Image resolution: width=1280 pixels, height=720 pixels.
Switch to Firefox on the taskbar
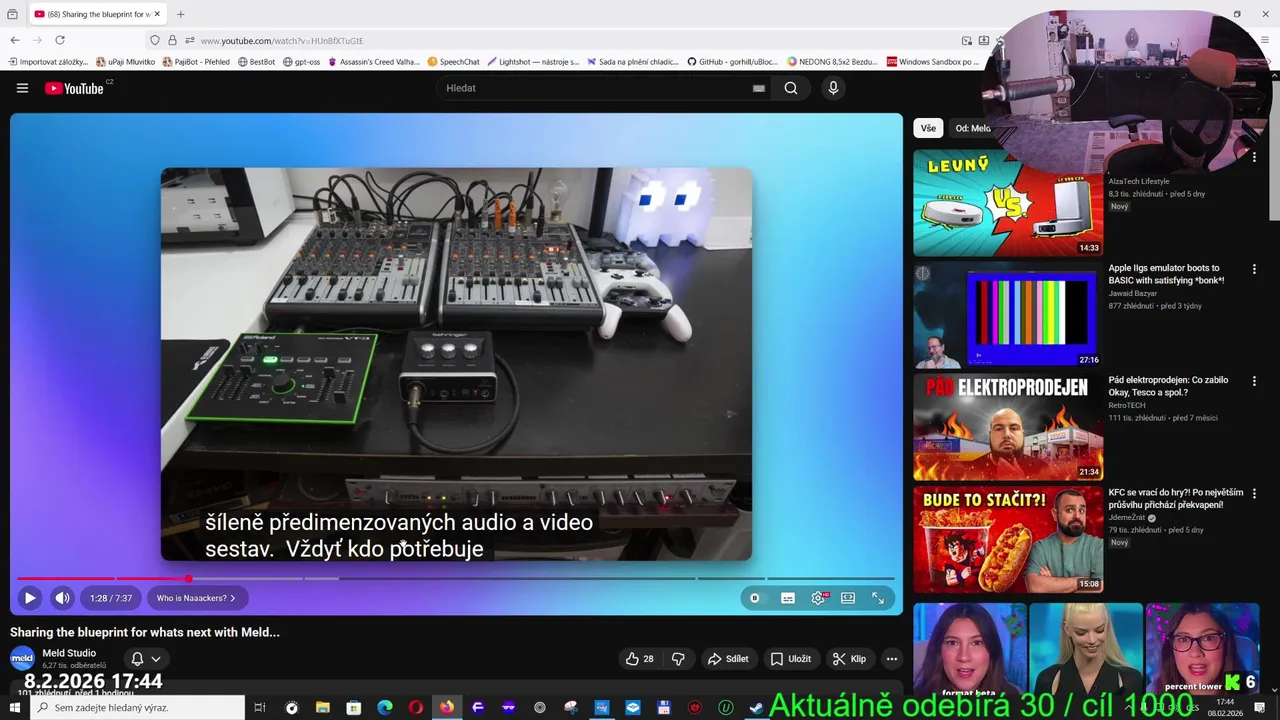447,708
